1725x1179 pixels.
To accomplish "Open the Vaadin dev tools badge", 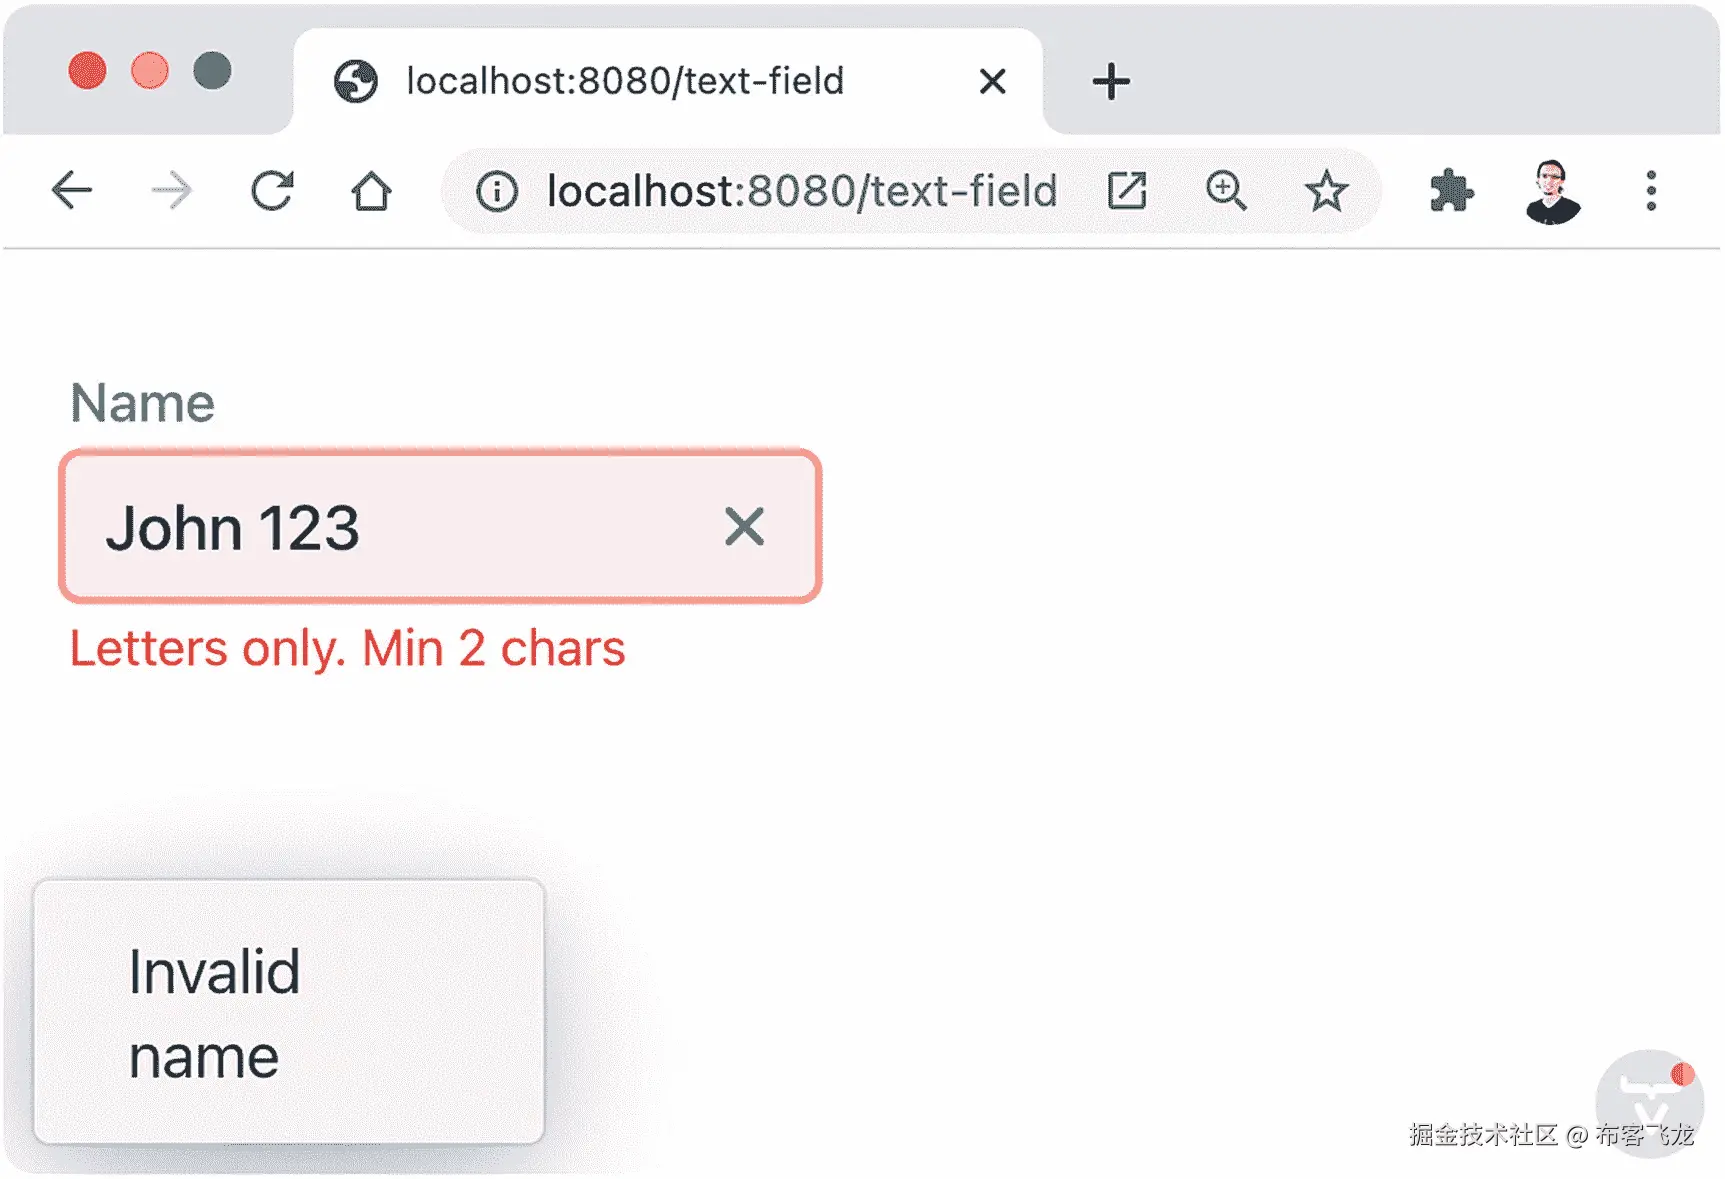I will (1649, 1102).
